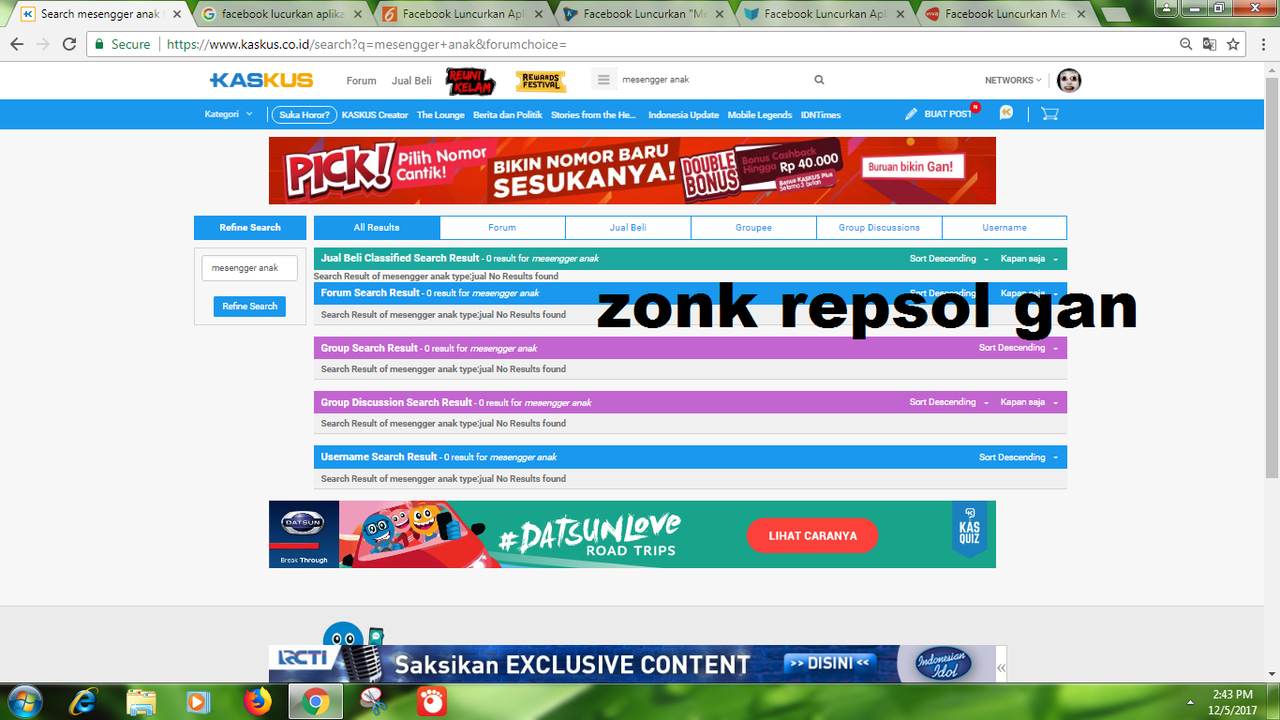Click the browser Back arrow
This screenshot has height=720, width=1280.
(x=17, y=44)
